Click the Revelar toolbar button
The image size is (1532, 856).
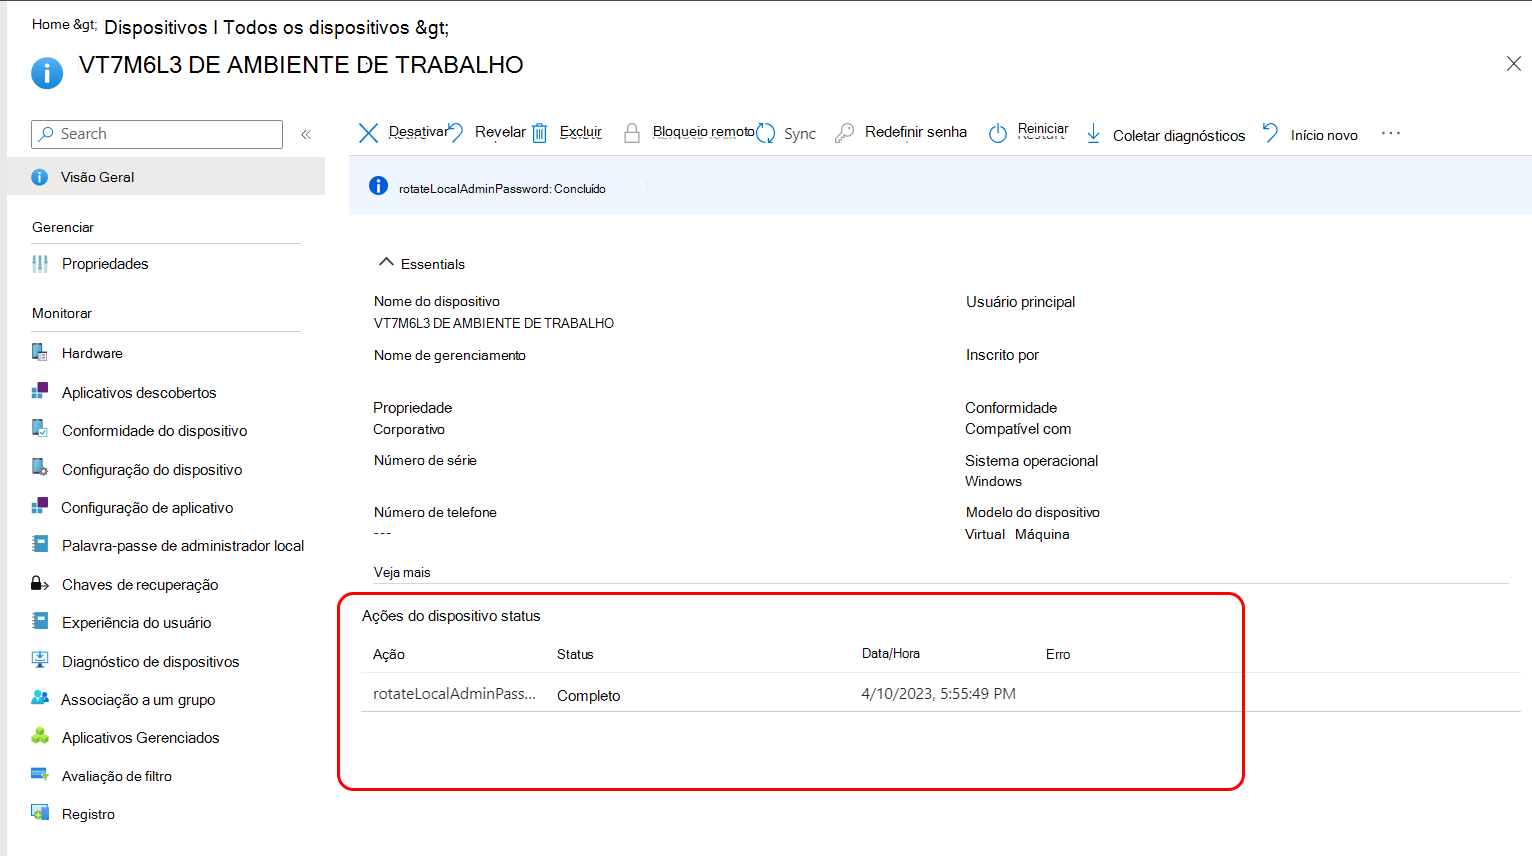pos(487,132)
